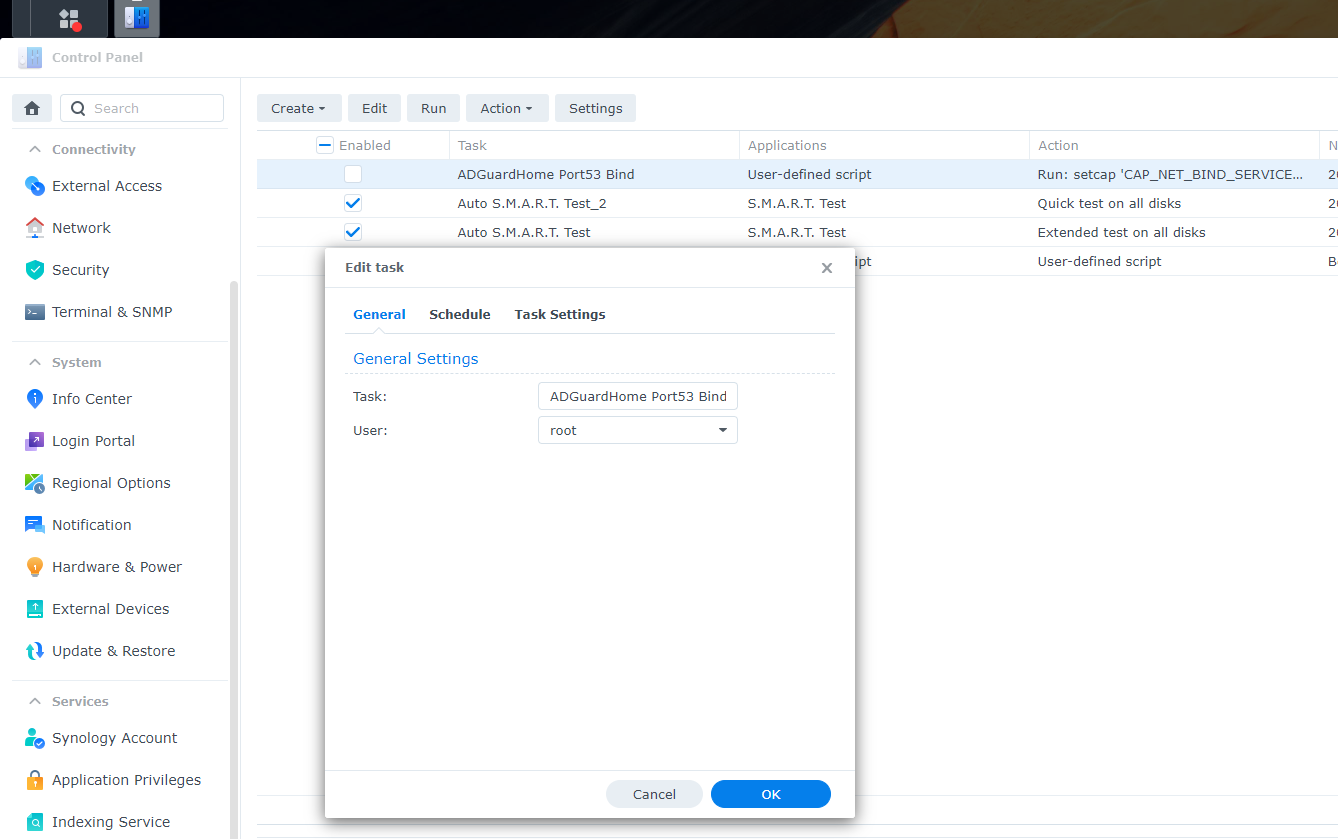Sort by the Action column header
The height and width of the screenshot is (839, 1338).
1174,145
